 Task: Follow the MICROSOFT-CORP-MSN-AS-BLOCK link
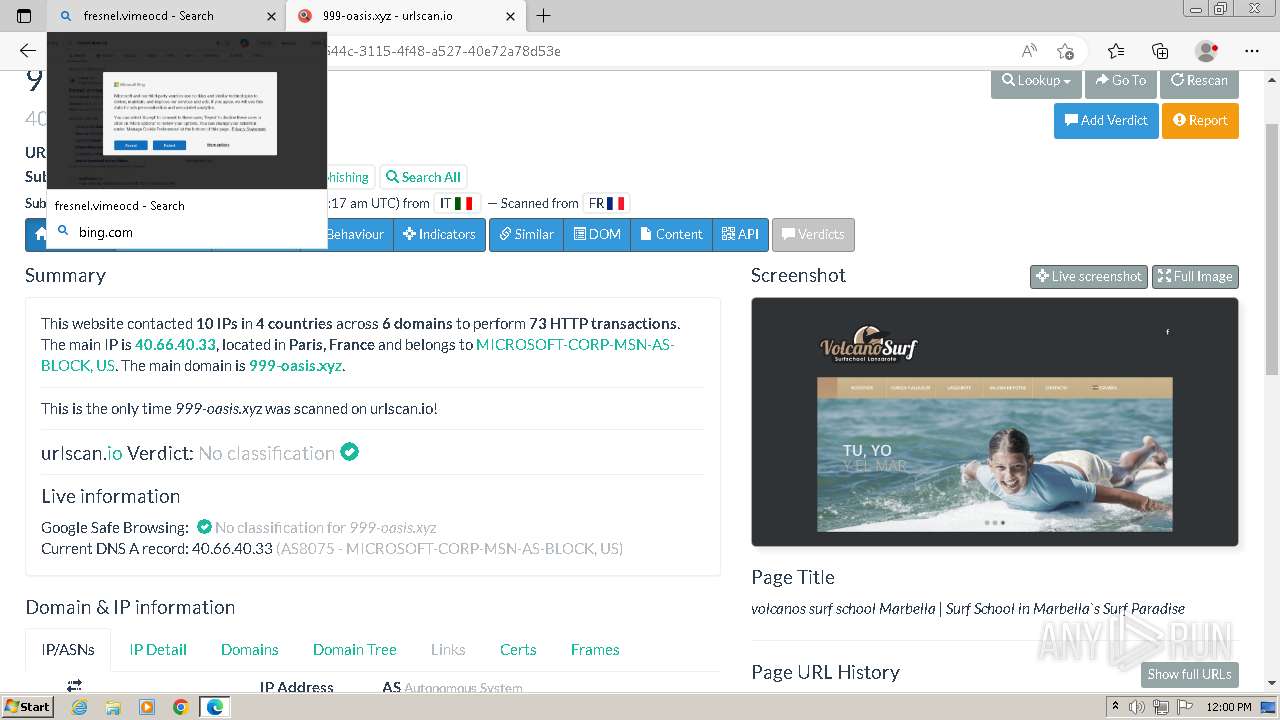[358, 355]
